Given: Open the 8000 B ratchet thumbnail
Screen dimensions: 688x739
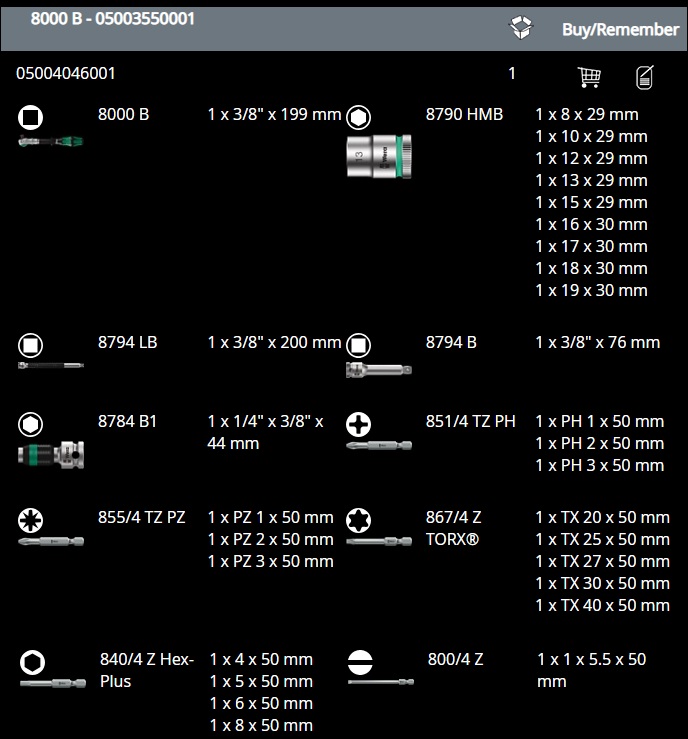Looking at the screenshot, I should [51, 141].
